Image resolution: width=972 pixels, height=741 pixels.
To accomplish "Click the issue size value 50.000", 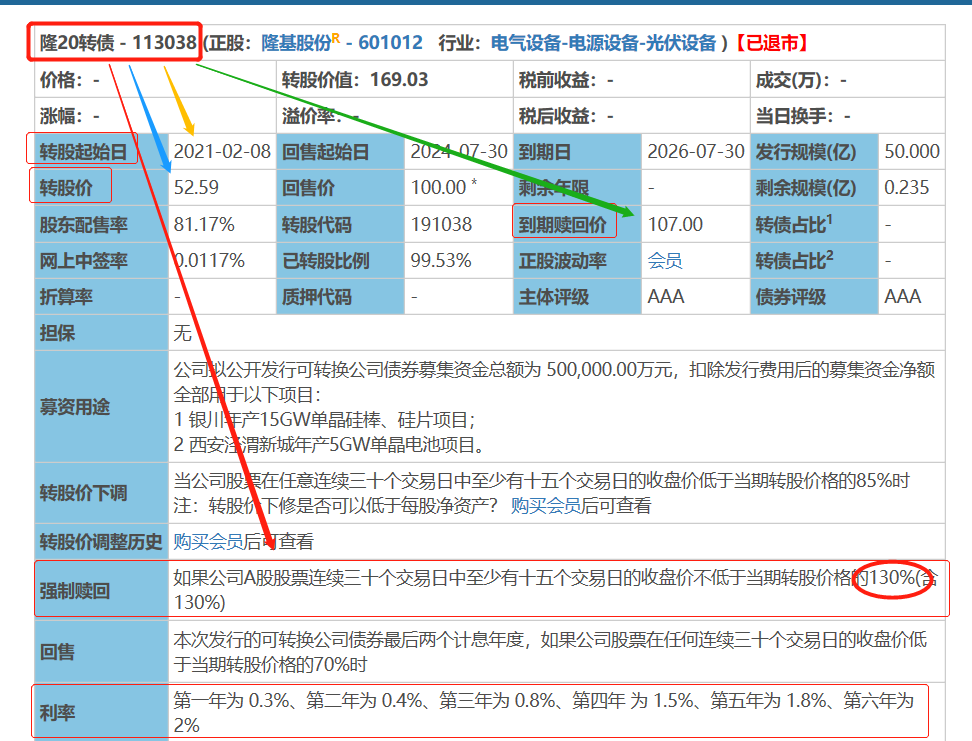I will [x=912, y=151].
